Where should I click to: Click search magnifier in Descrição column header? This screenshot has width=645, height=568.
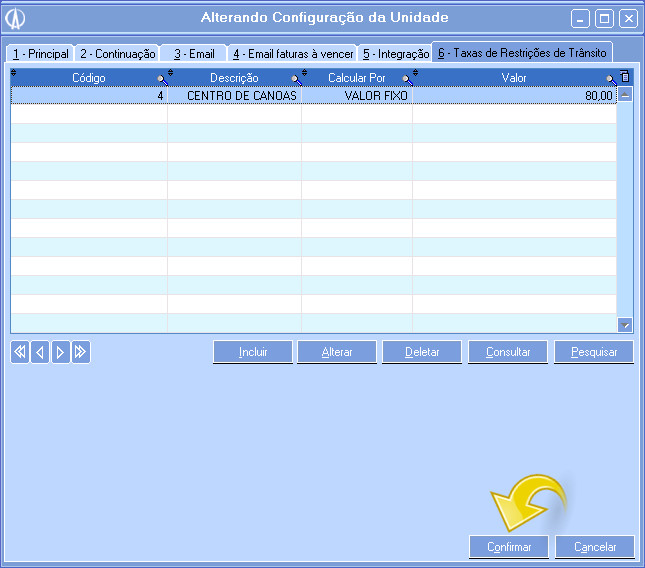[x=297, y=79]
